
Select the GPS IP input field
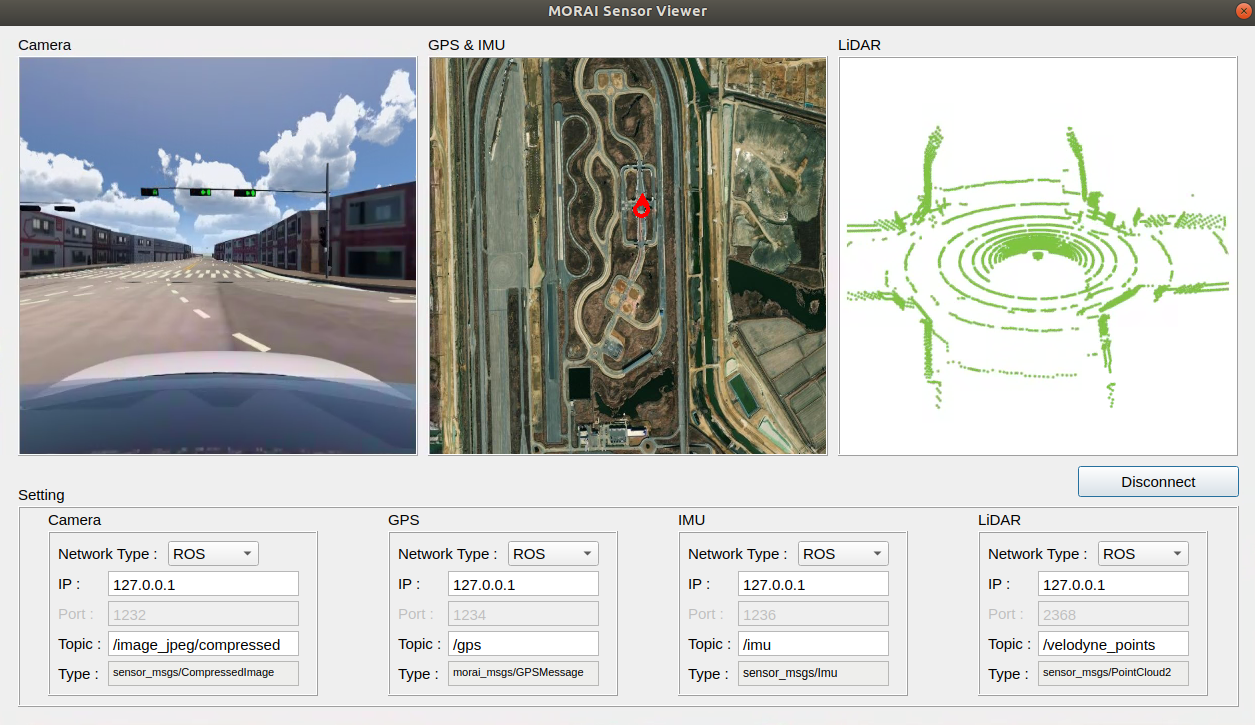coord(523,584)
